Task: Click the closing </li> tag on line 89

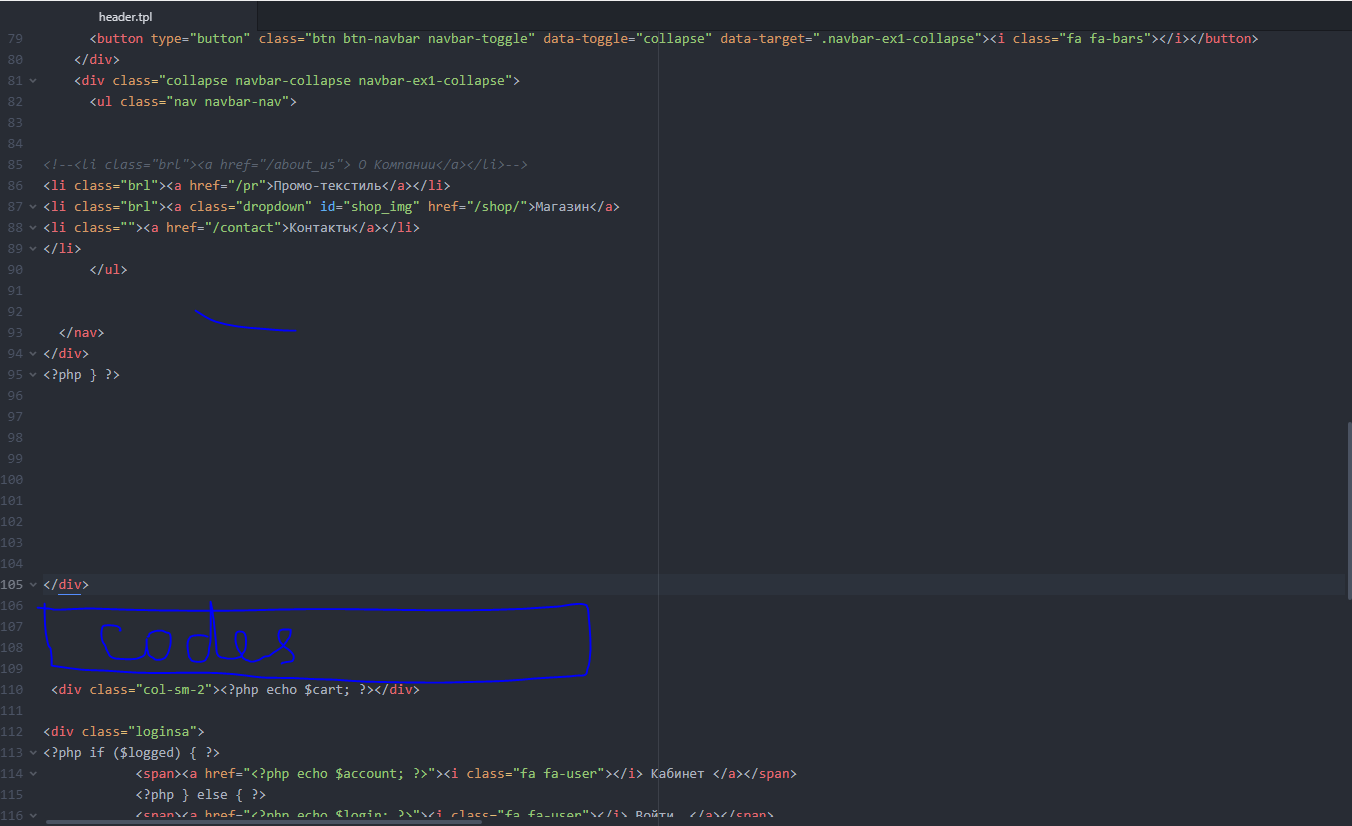Action: pyautogui.click(x=62, y=248)
